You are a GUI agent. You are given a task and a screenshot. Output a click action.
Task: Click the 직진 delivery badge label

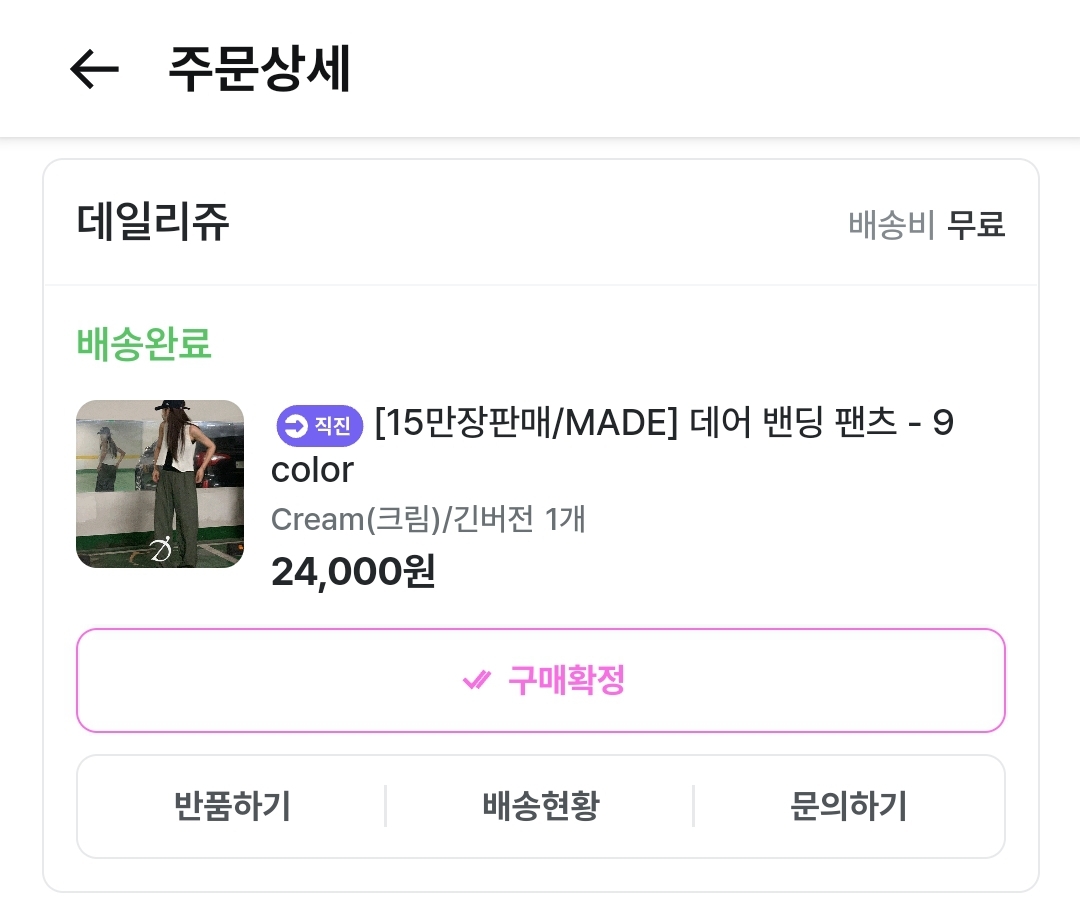[333, 427]
